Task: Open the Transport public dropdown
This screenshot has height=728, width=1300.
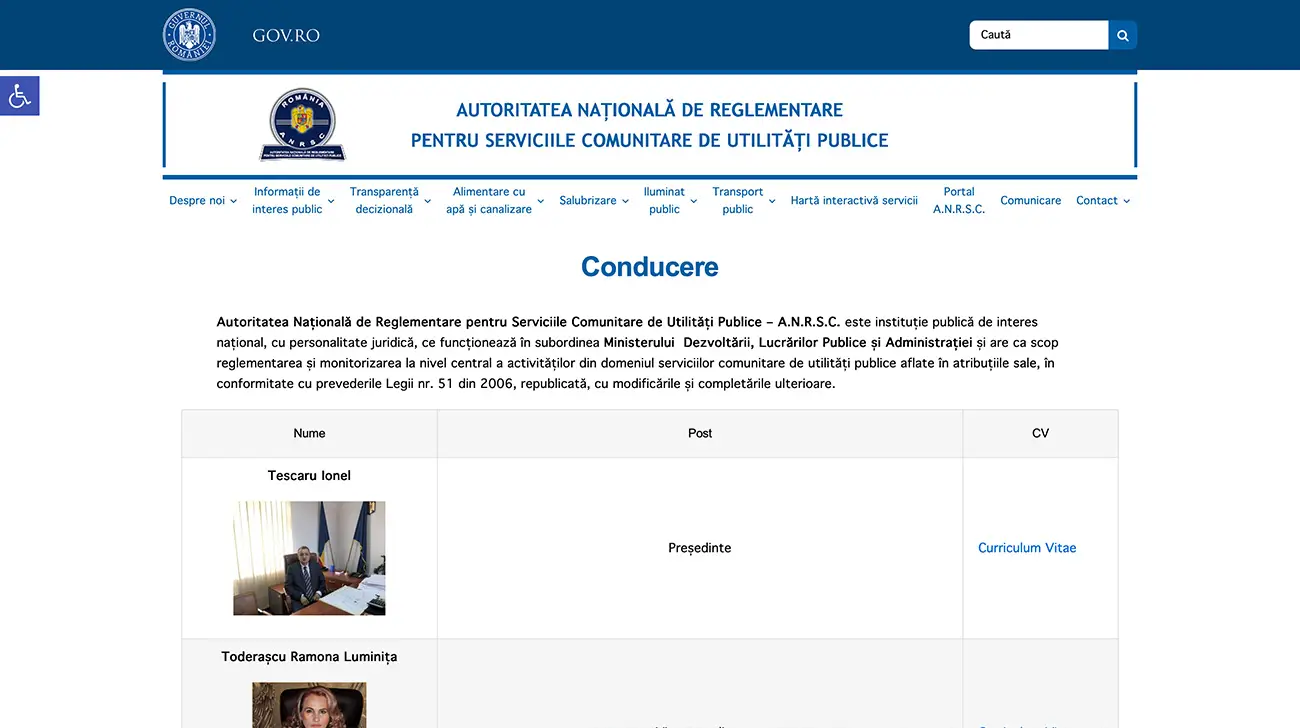Action: pyautogui.click(x=743, y=201)
